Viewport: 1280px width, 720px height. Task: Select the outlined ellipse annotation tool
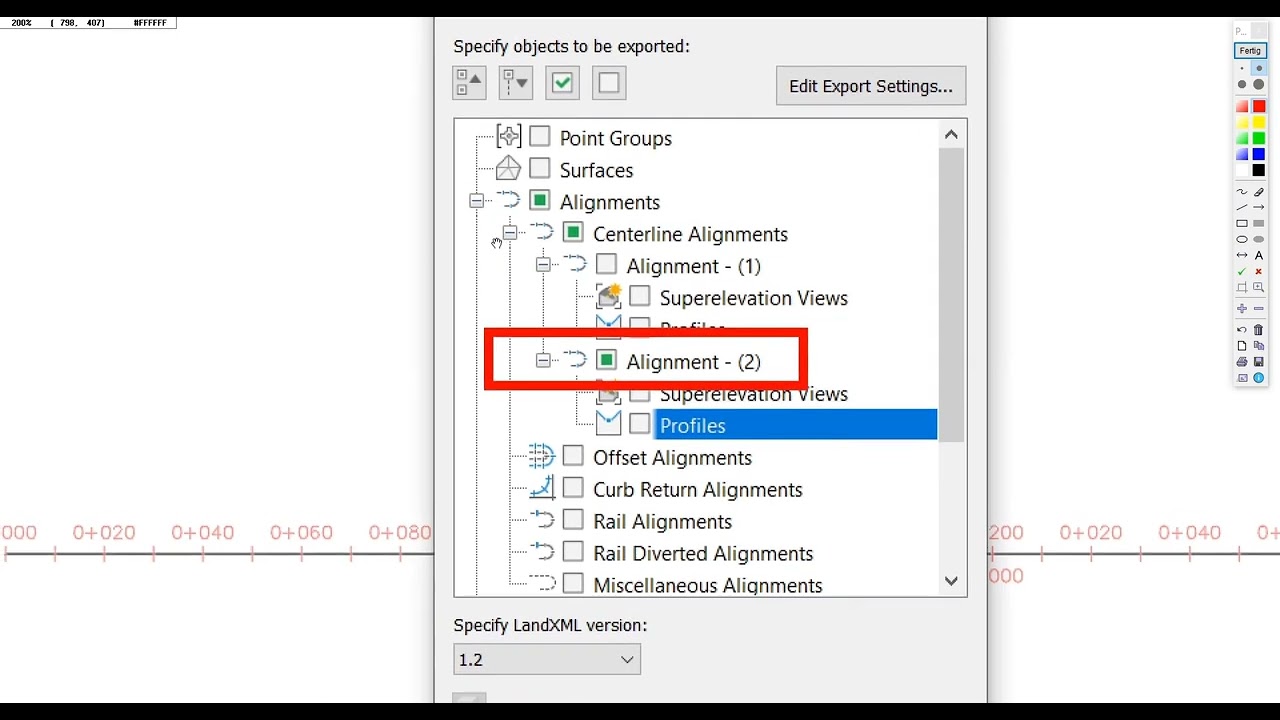(x=1242, y=239)
